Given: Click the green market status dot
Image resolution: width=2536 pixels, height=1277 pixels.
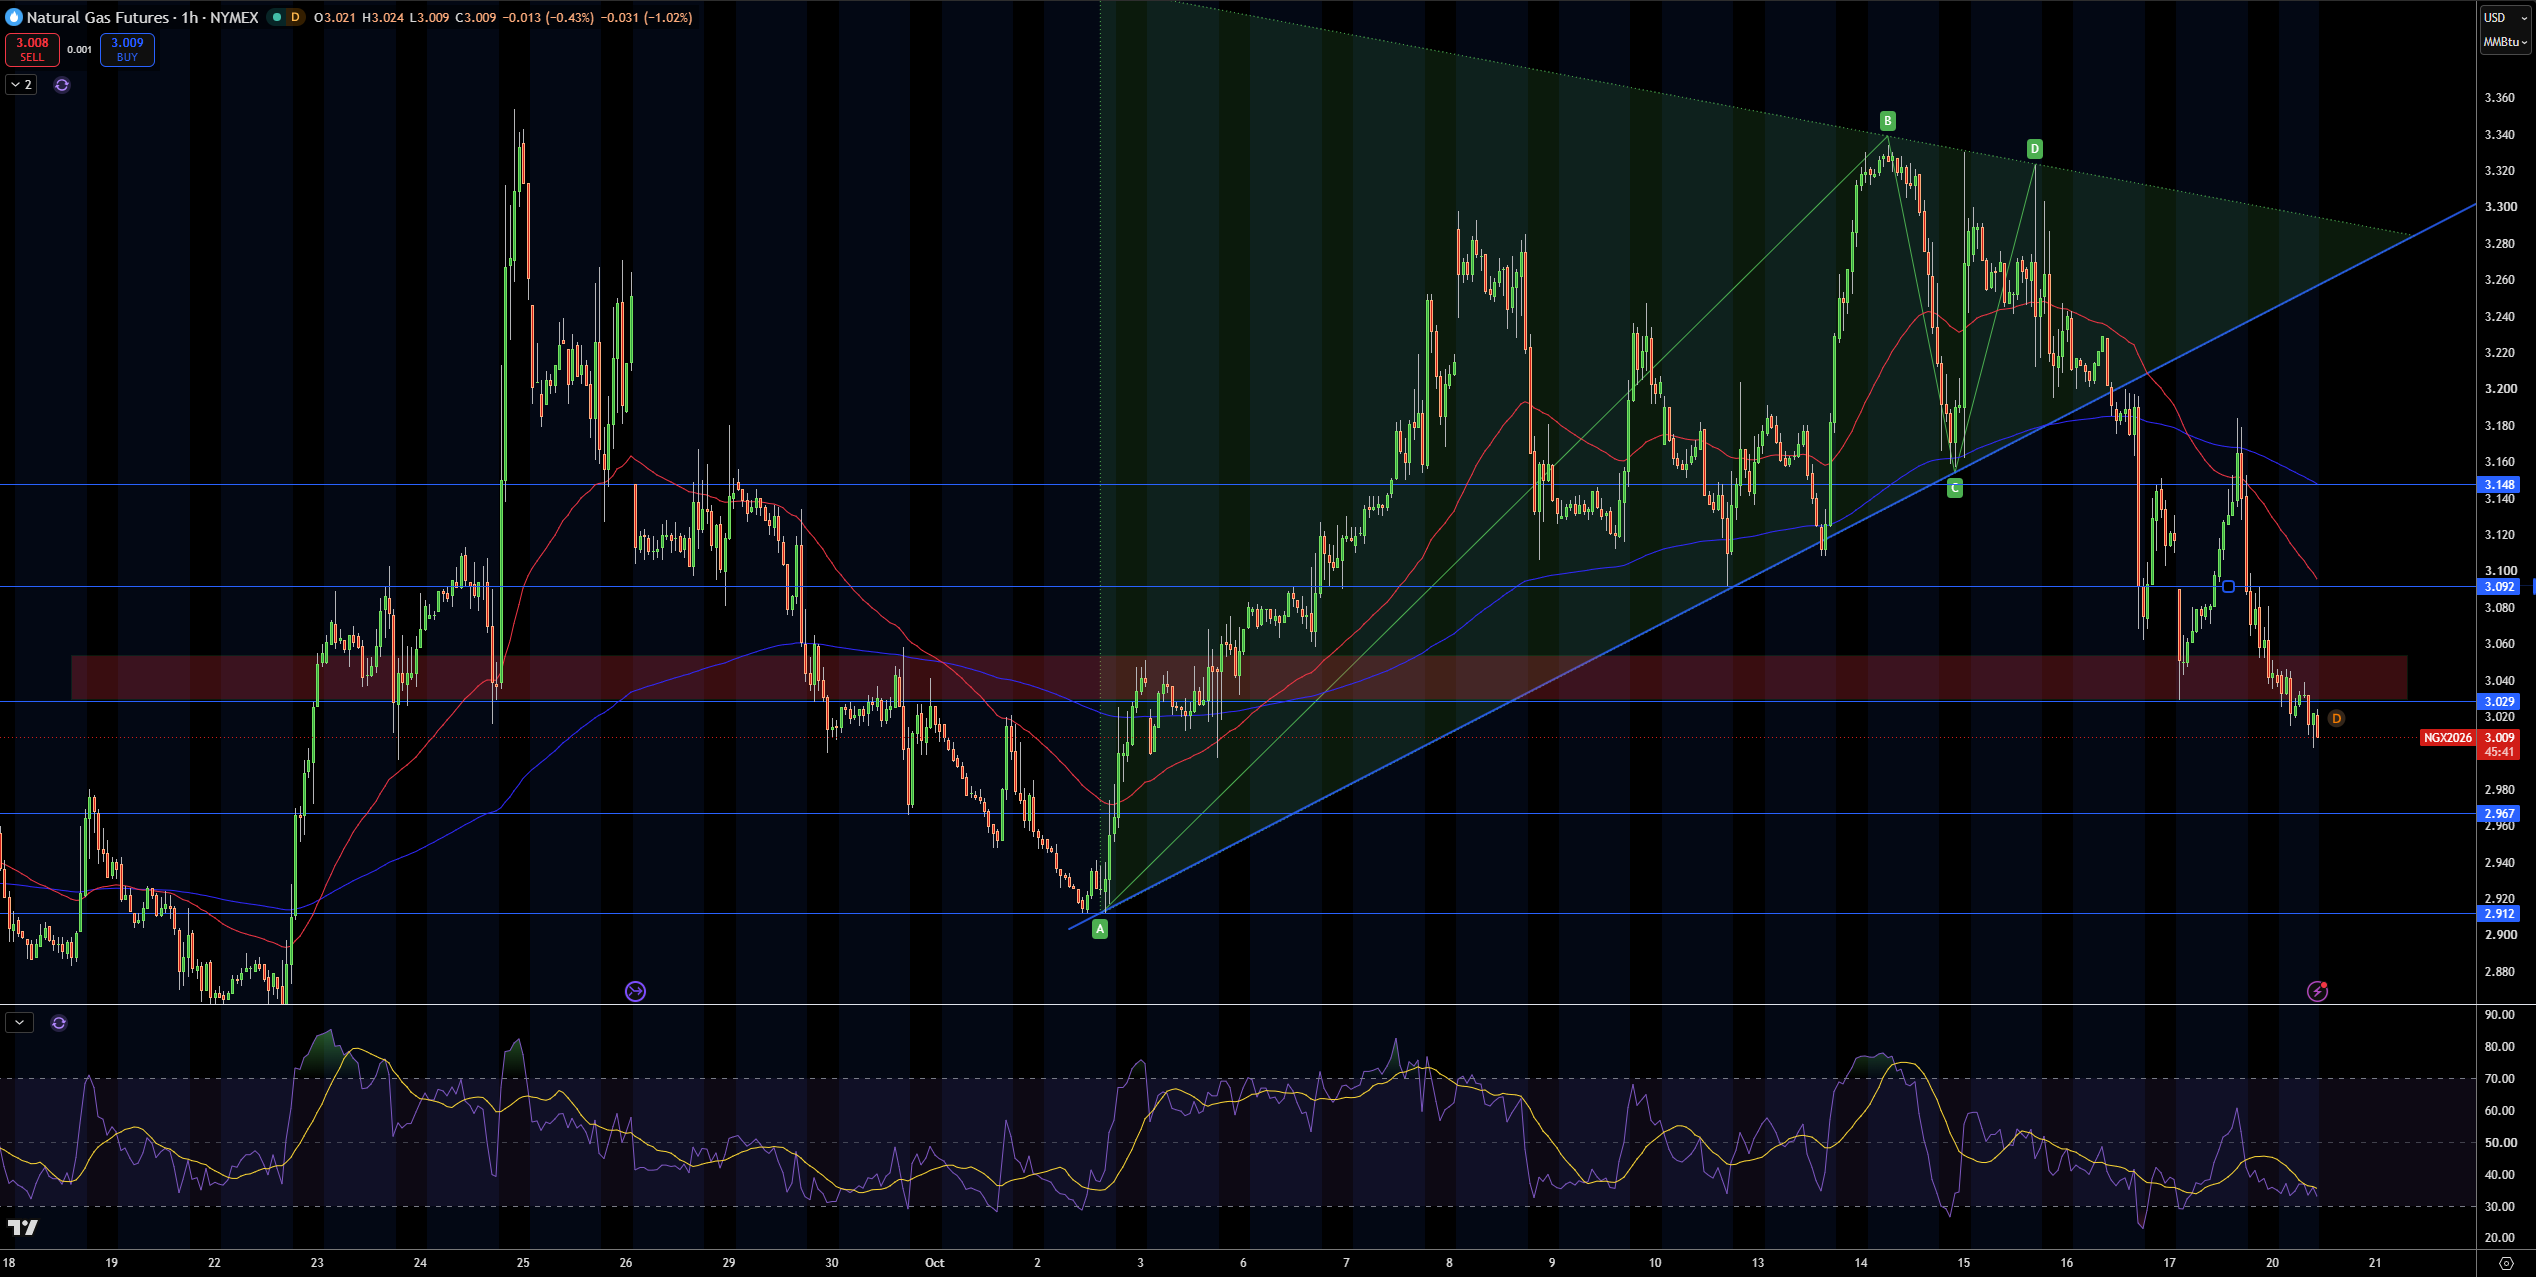Looking at the screenshot, I should click(x=277, y=17).
